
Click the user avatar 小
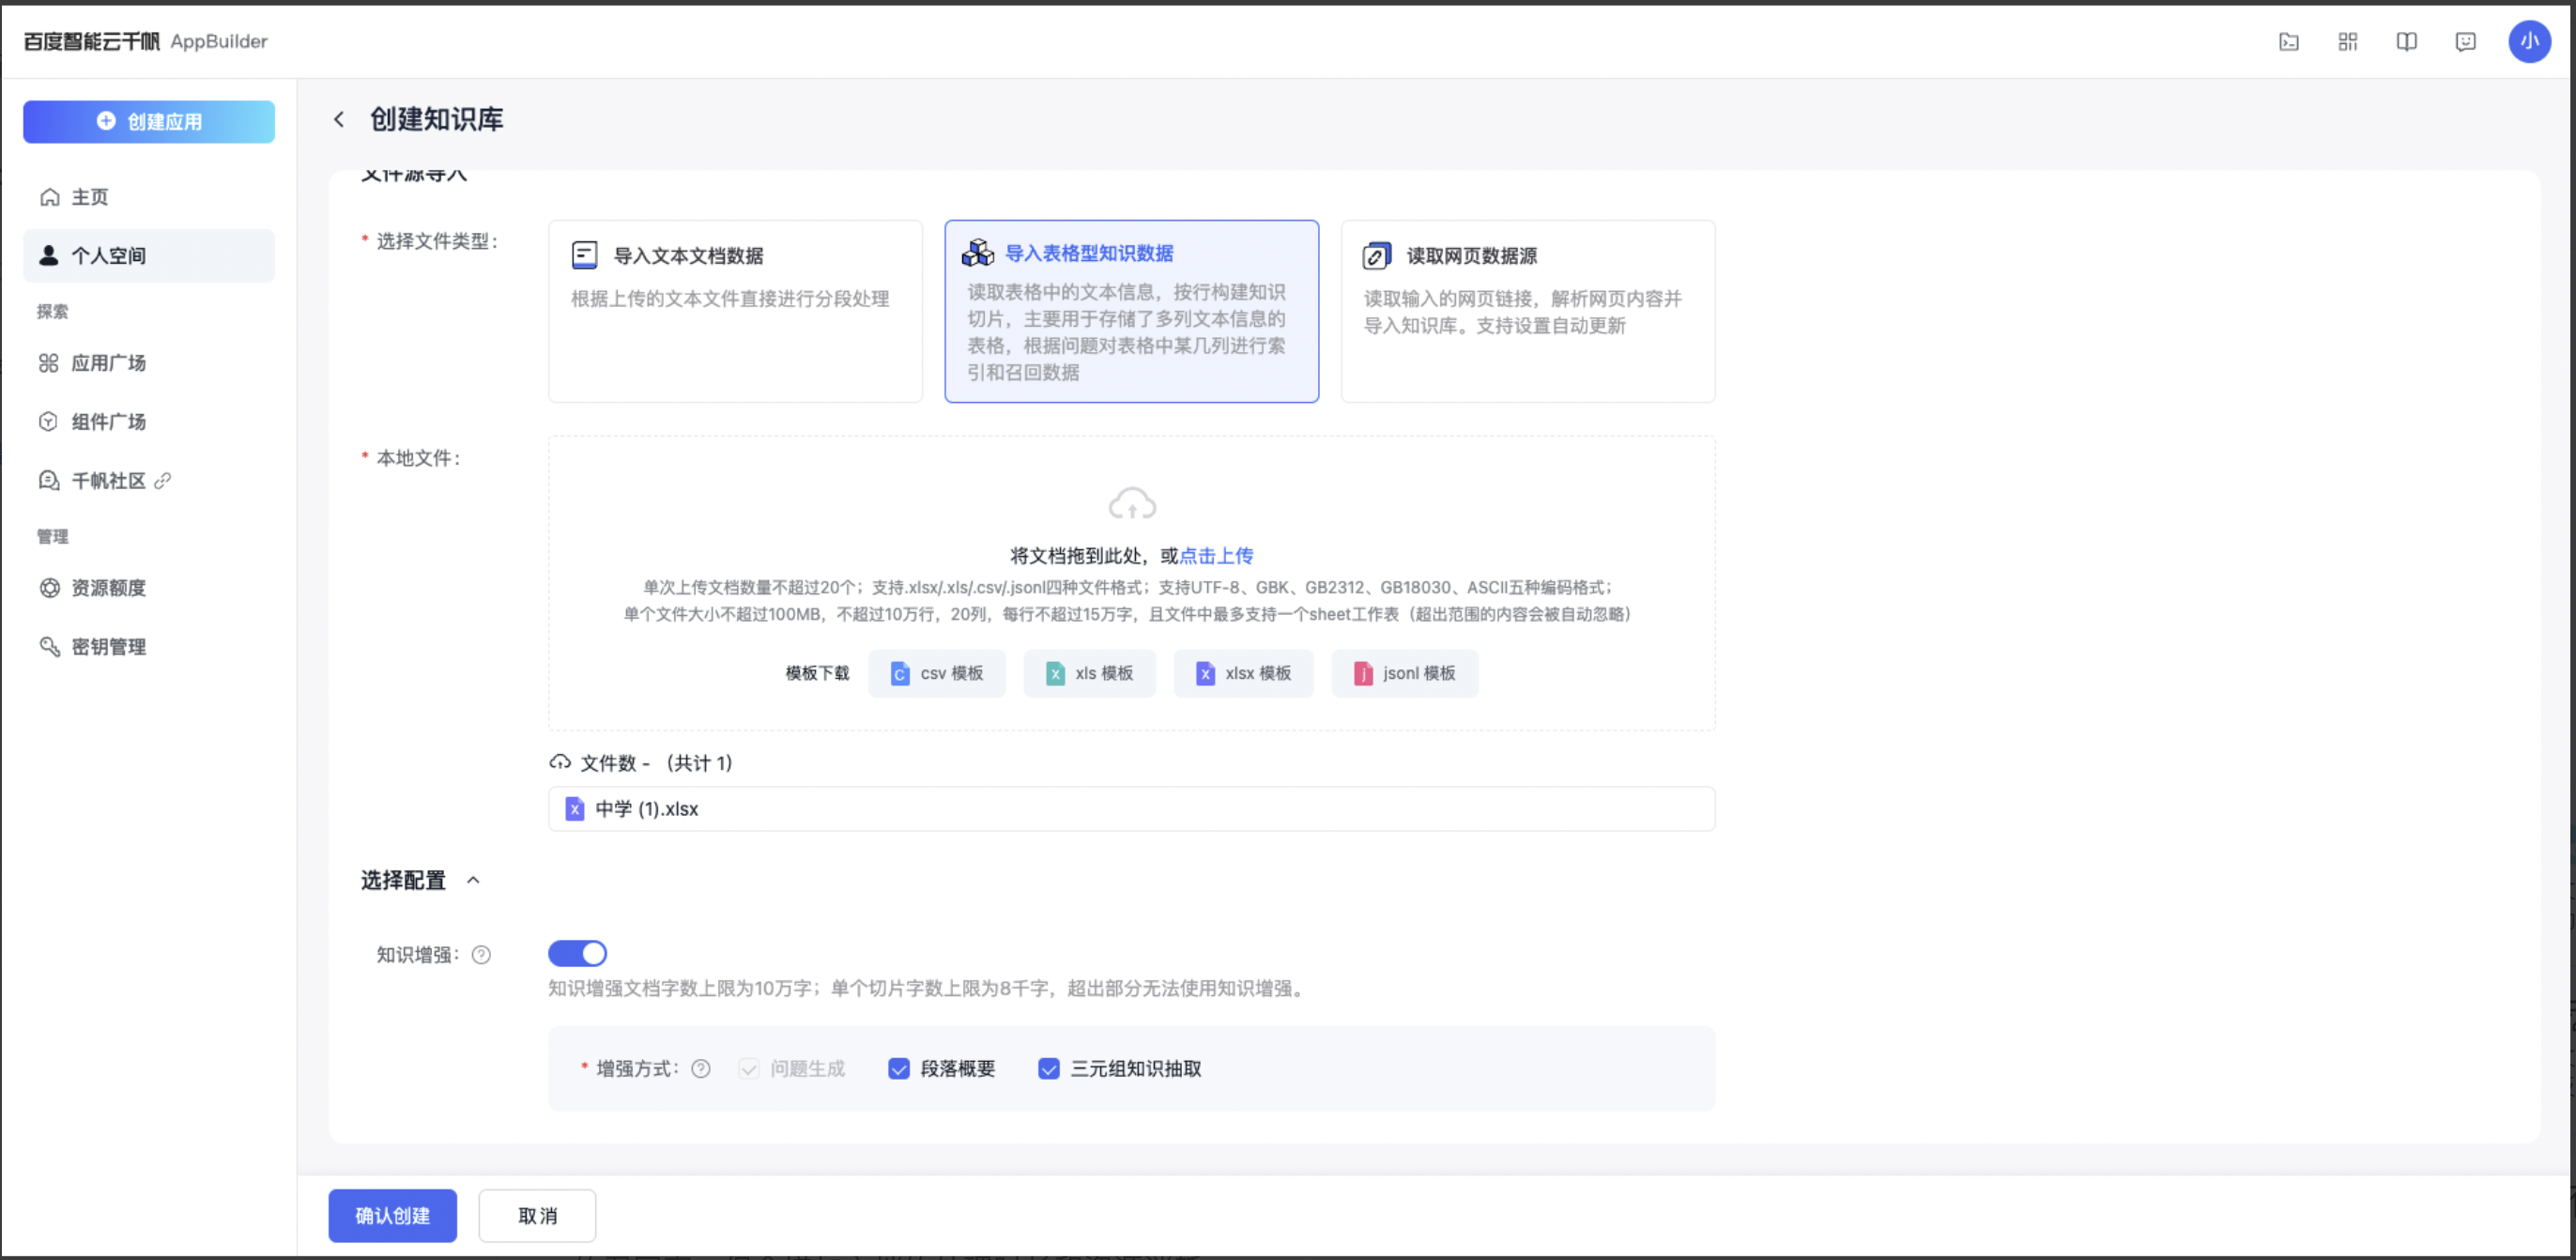pos(2529,41)
